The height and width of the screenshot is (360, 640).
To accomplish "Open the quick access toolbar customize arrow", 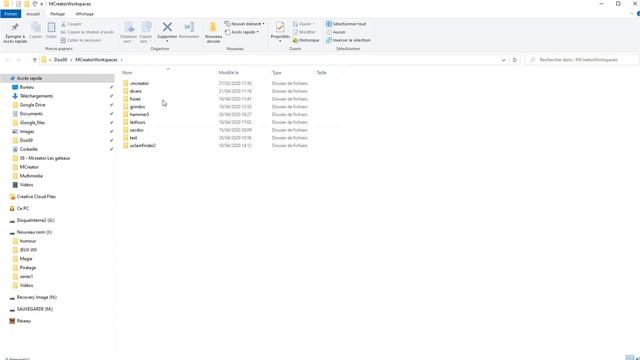I will coord(42,4).
